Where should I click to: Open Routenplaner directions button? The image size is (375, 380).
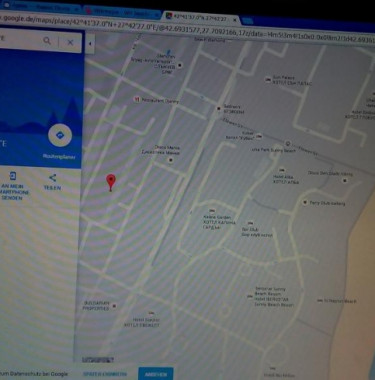(x=60, y=136)
